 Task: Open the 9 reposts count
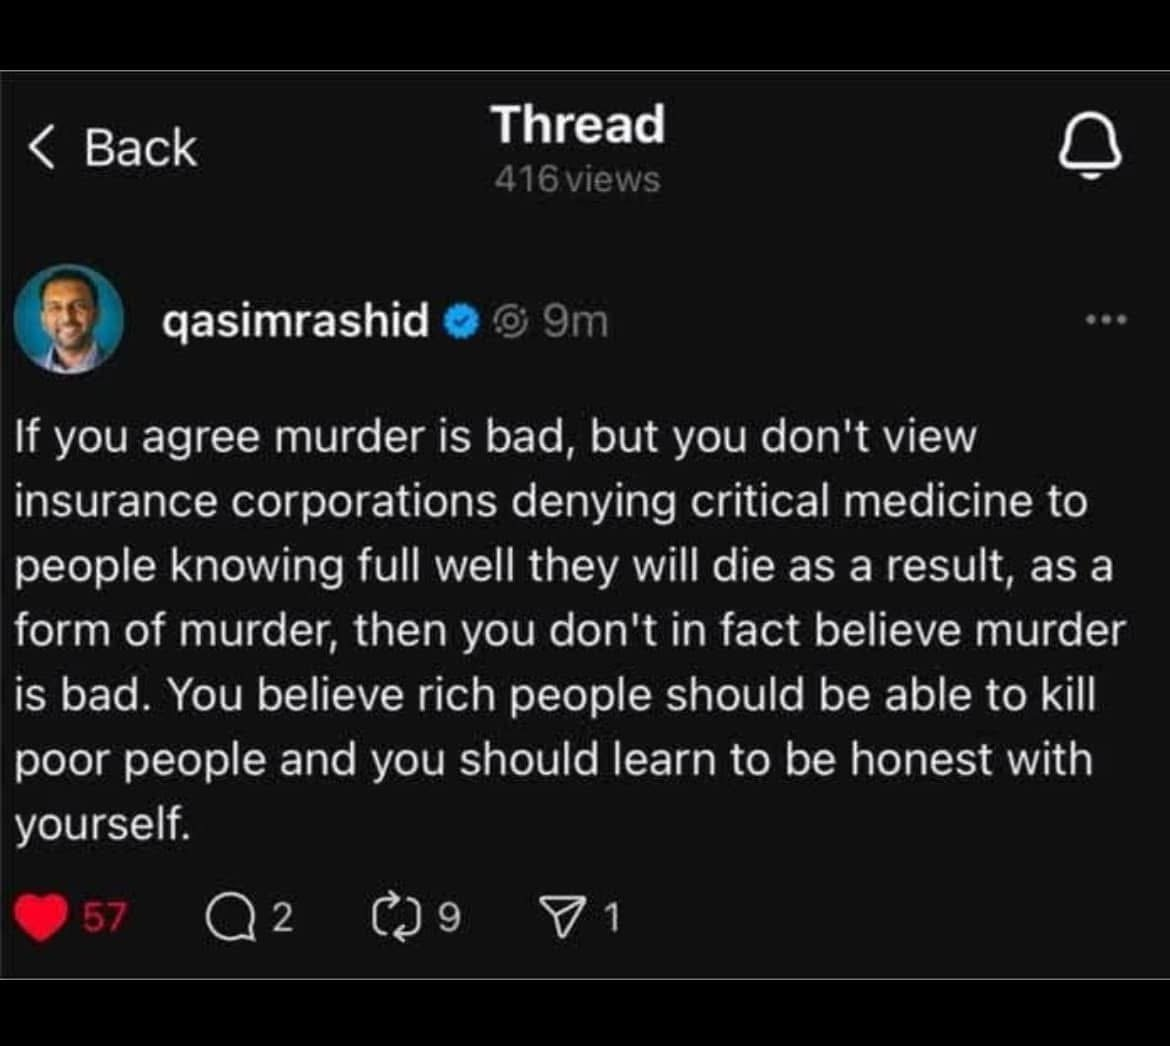pyautogui.click(x=450, y=918)
